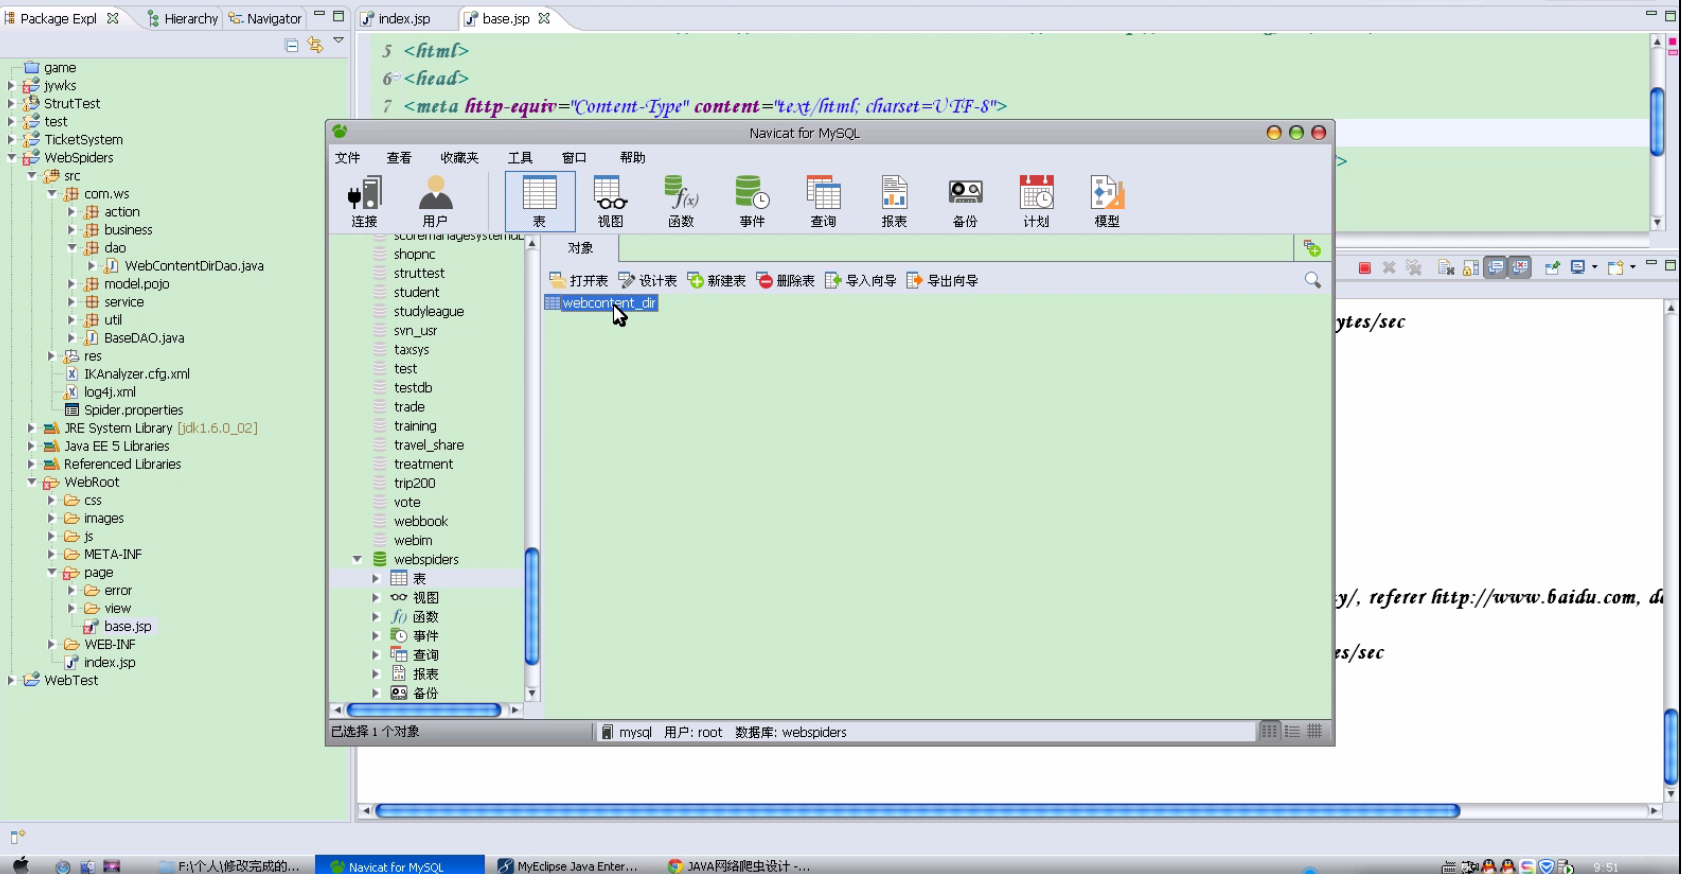Open MyEclipse Java Enterprise taskbar item
The image size is (1681, 874).
tap(568, 866)
